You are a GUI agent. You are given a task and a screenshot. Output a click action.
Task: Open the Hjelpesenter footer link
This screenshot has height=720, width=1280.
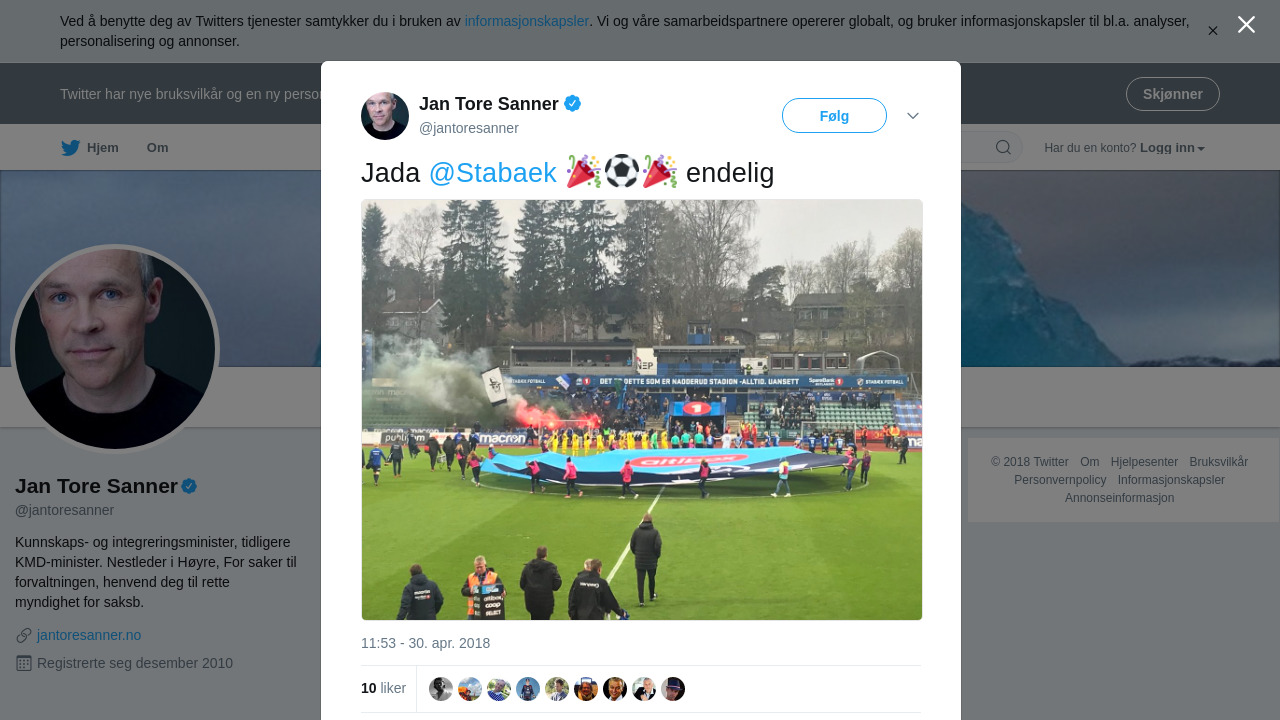click(1144, 462)
